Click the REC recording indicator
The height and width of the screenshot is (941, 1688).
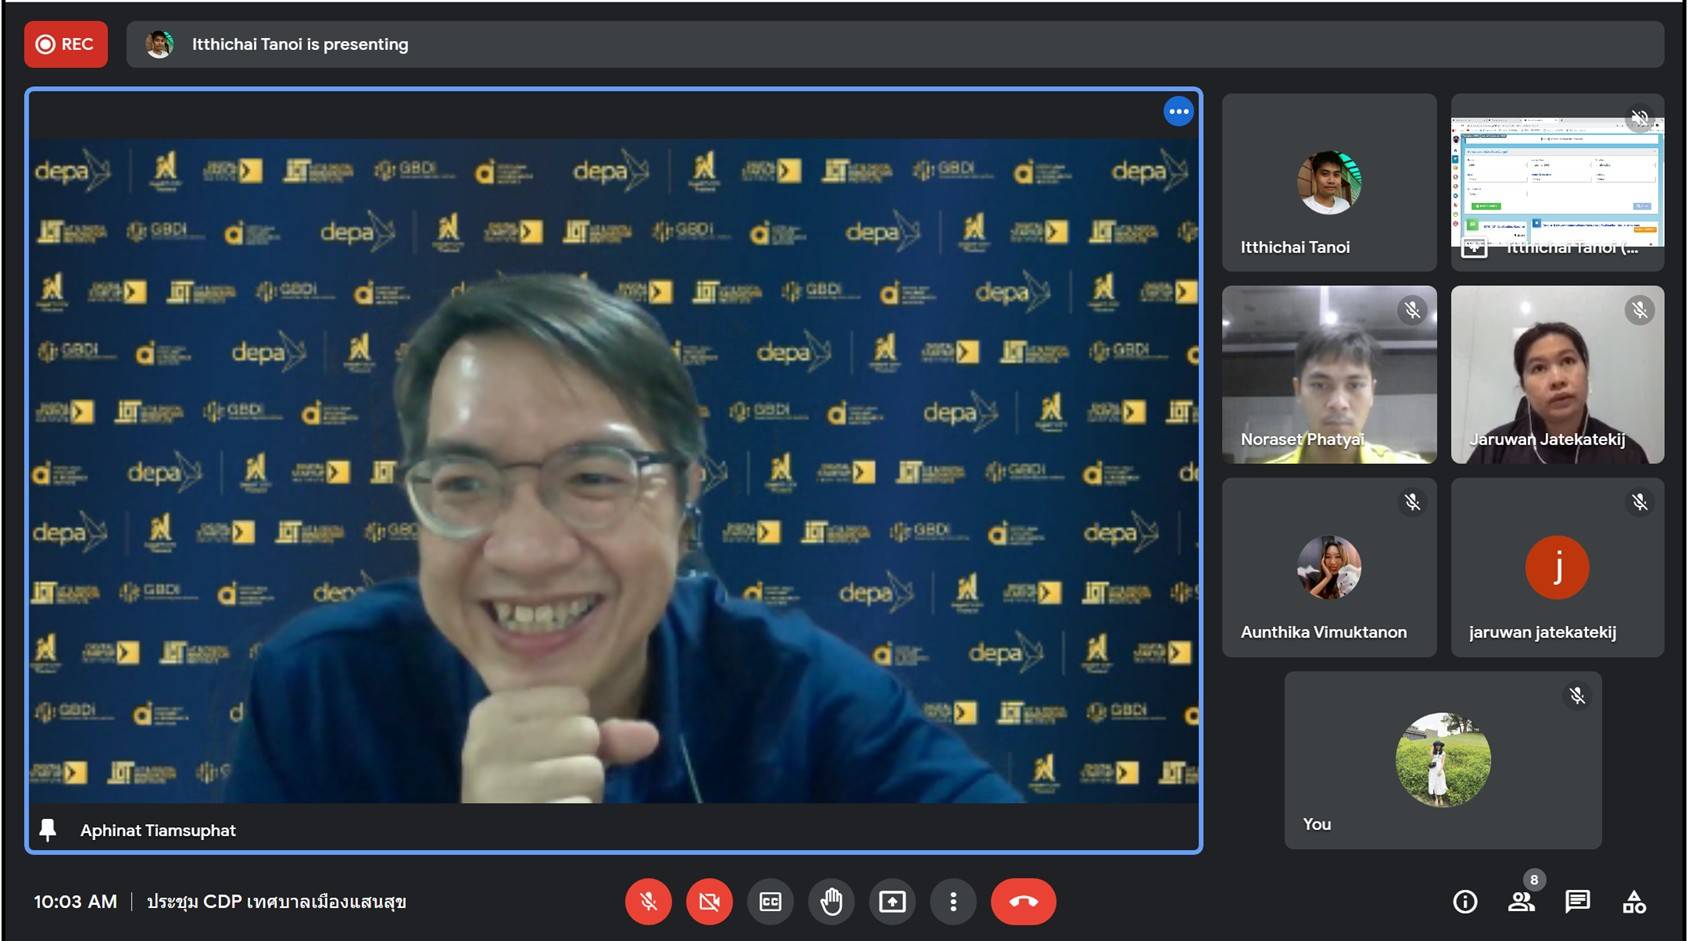(66, 44)
